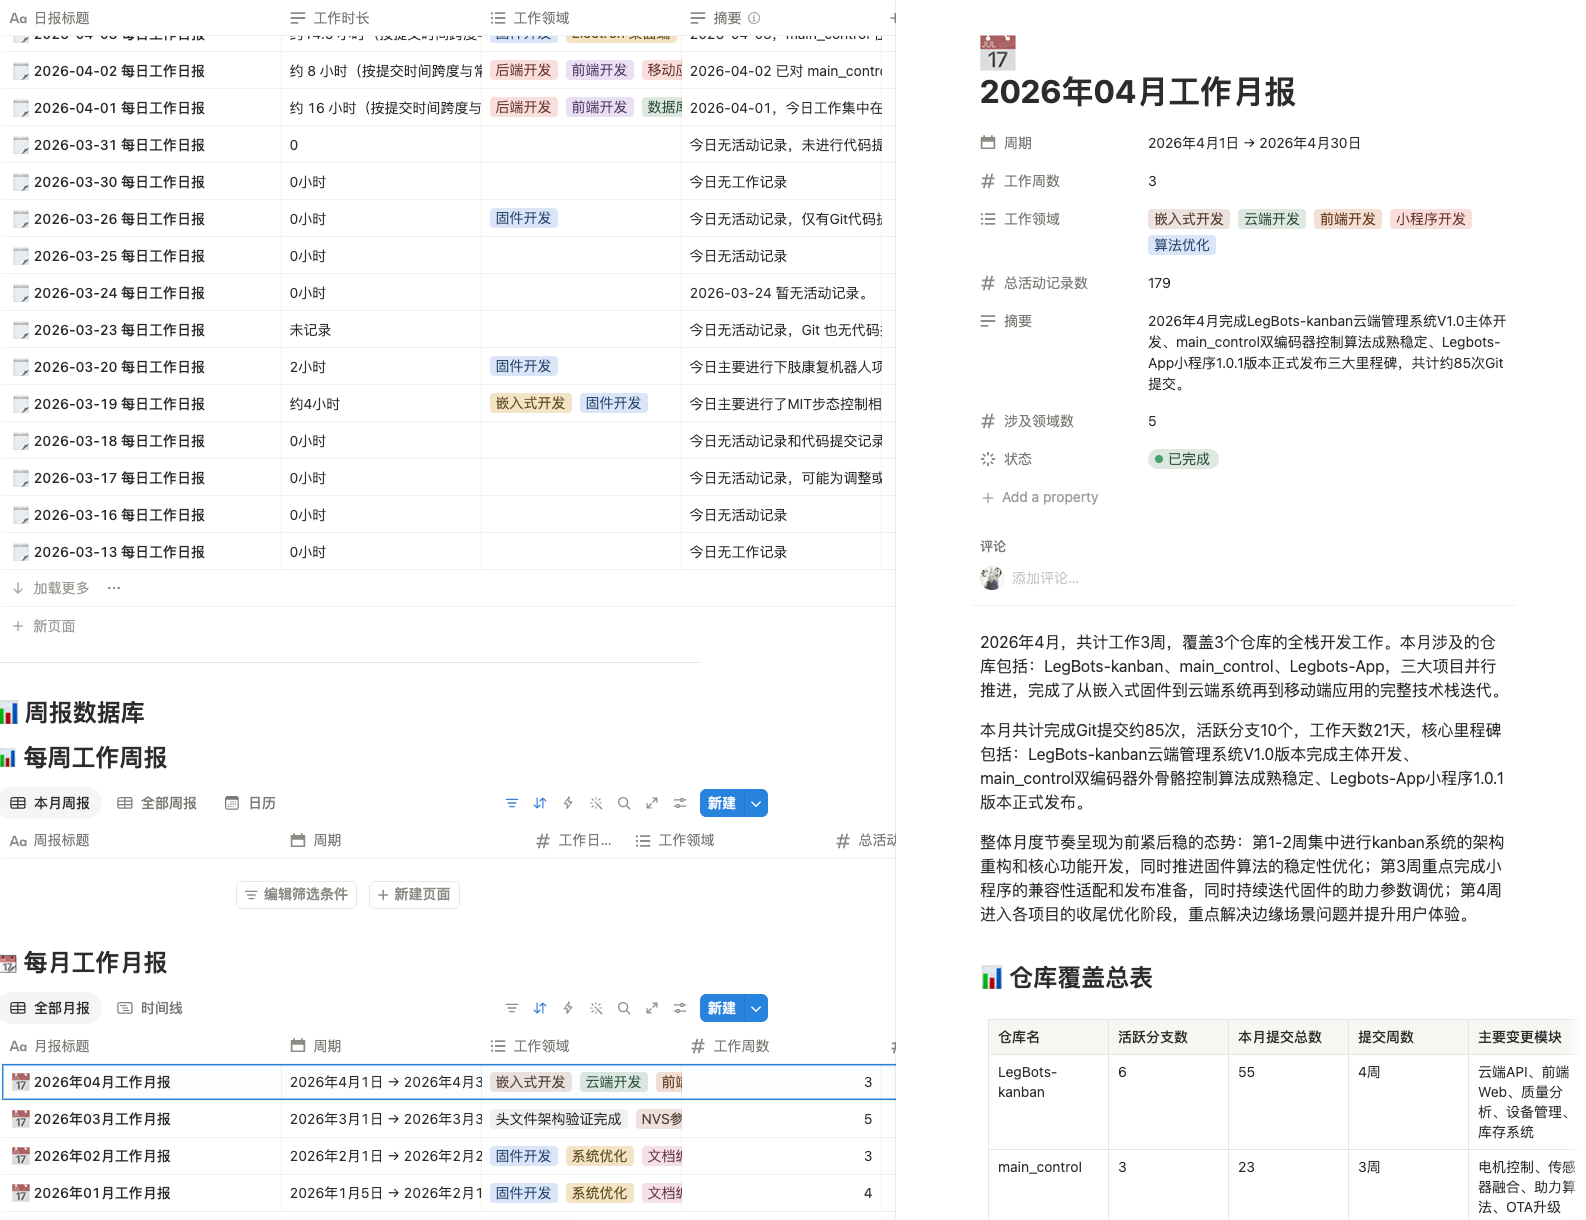This screenshot has width=1586, height=1220.
Task: Click filter icon in 每月工作月报 toolbar
Action: tap(512, 1008)
